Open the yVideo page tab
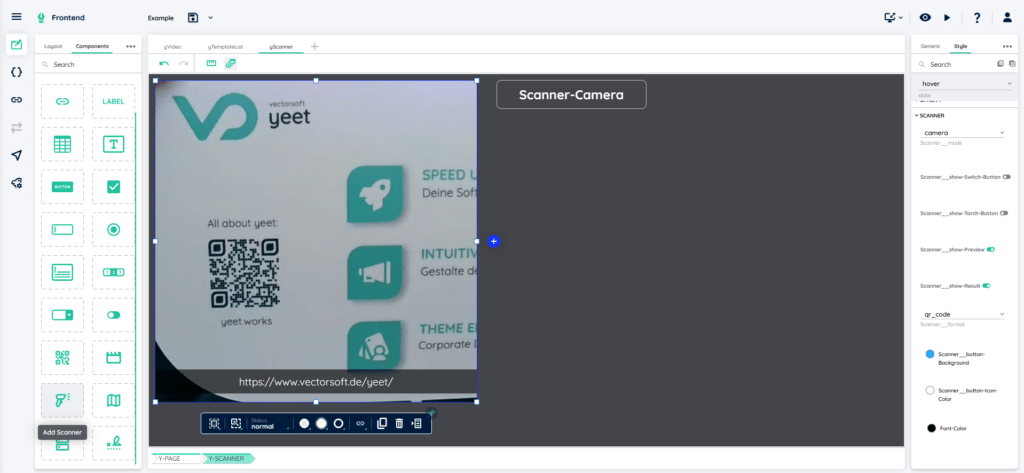Image resolution: width=1024 pixels, height=473 pixels. 172,47
